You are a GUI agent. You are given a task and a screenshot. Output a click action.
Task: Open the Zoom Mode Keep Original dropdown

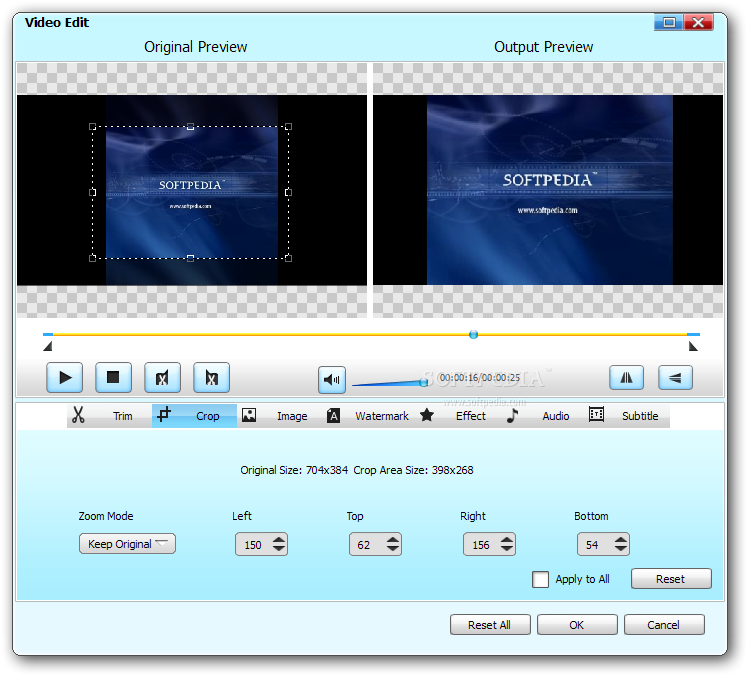(127, 544)
